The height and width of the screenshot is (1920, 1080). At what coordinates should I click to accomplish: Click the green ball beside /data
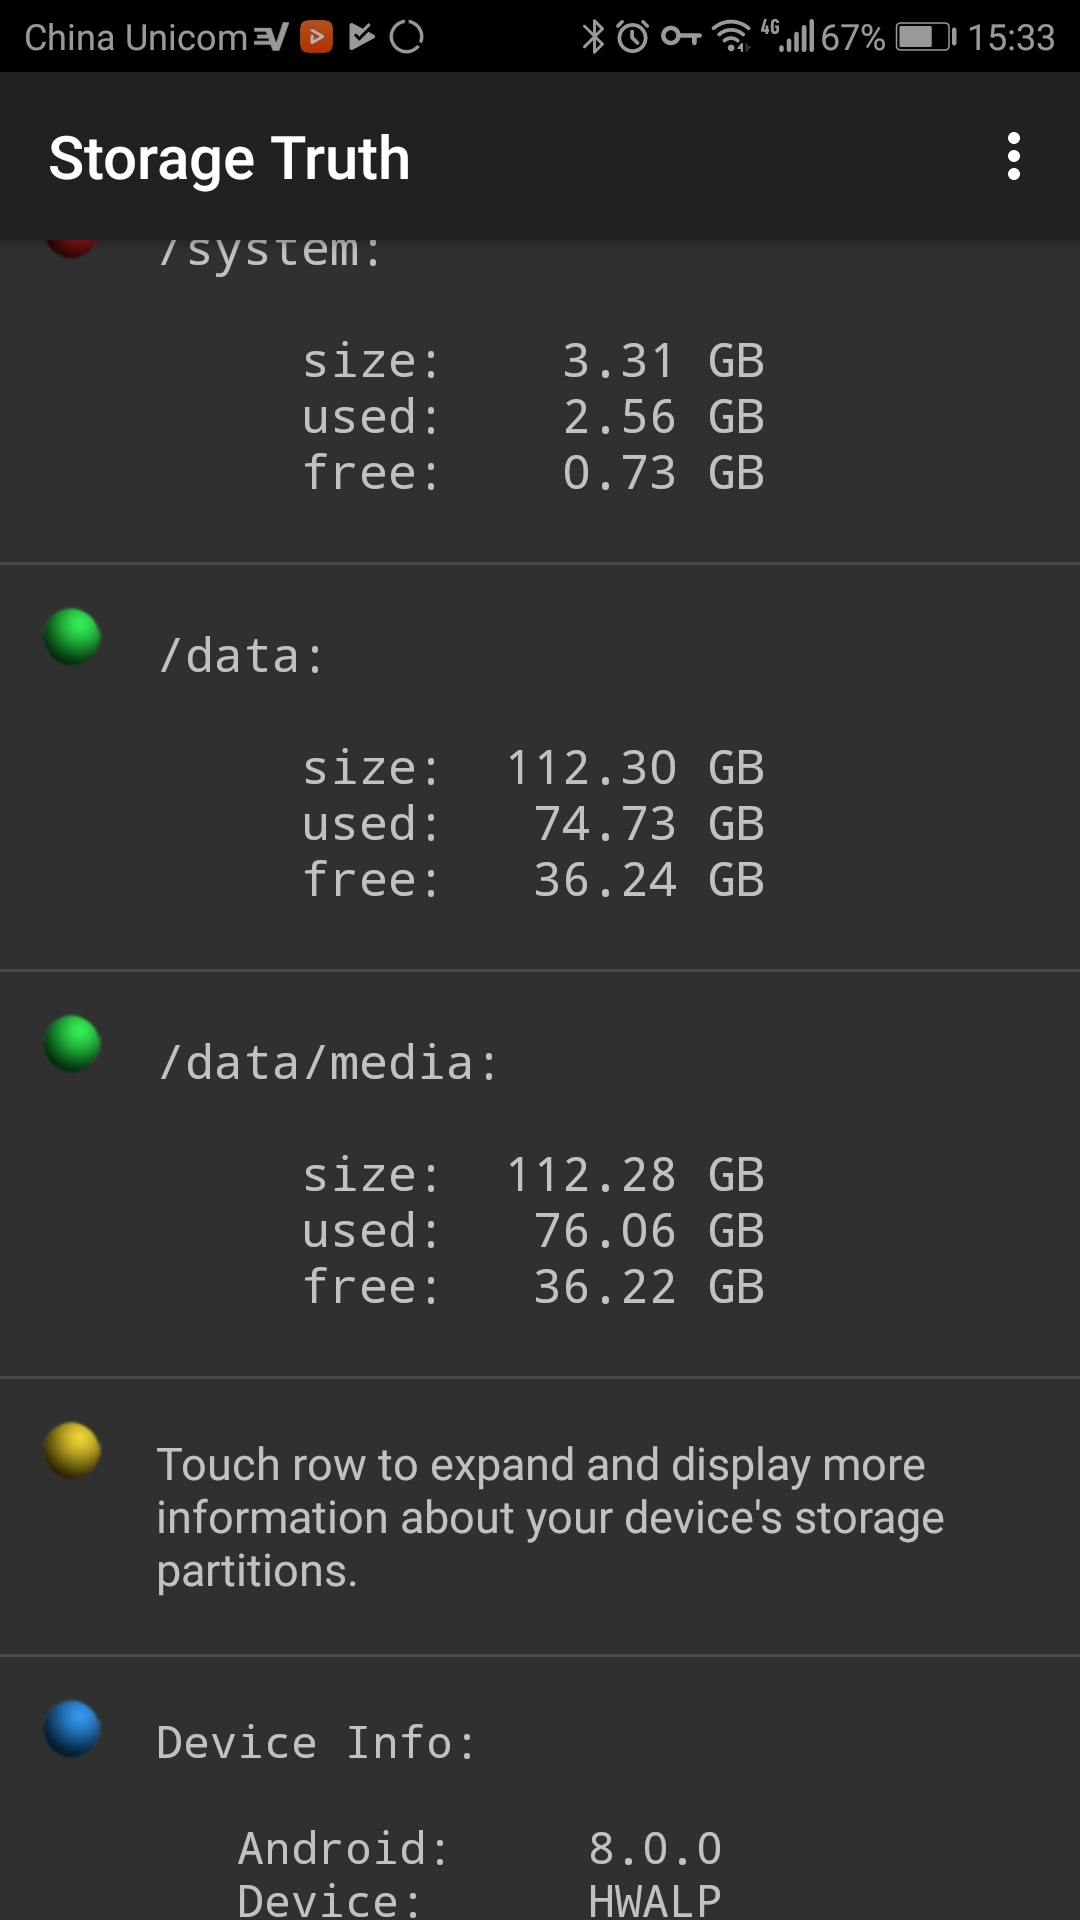click(72, 637)
